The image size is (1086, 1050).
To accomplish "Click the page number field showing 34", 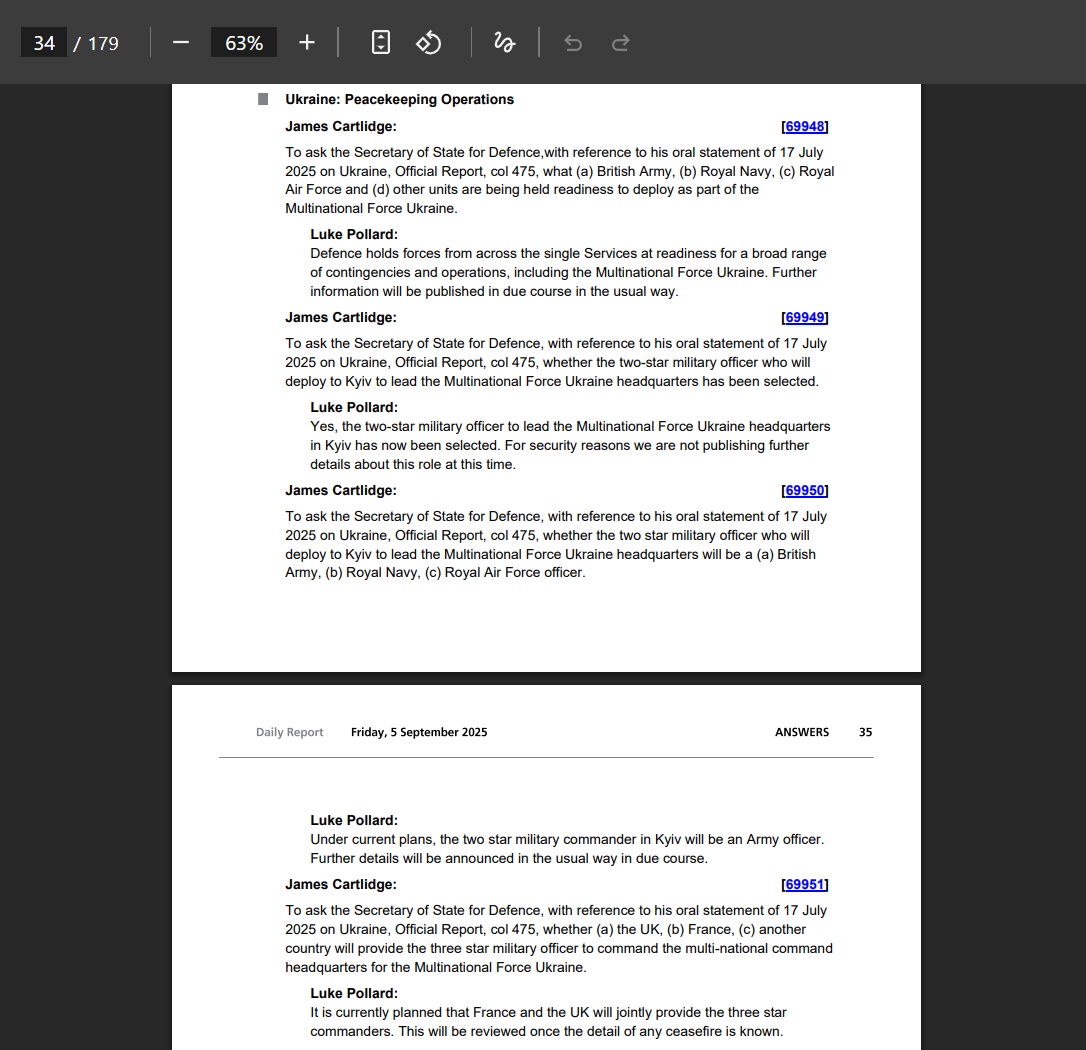I will pos(44,43).
